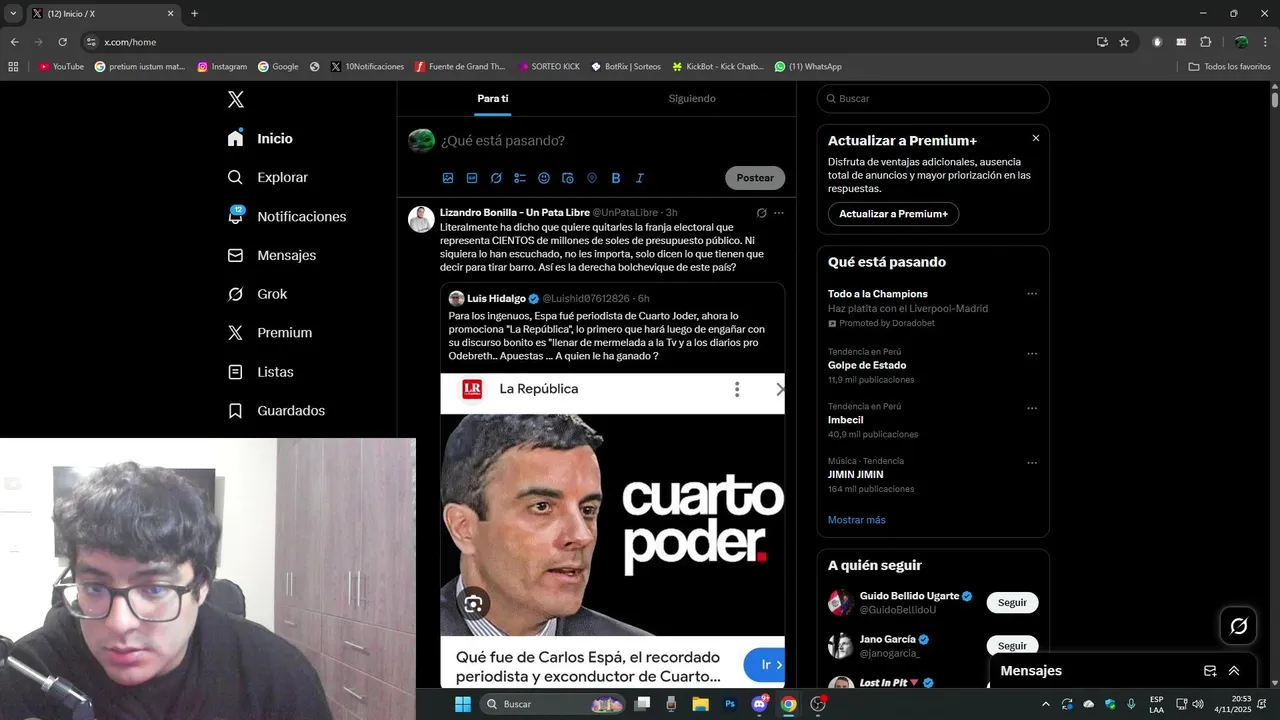1280x720 pixels.
Task: Click the Actualizar a Premium+ button
Action: [893, 214]
